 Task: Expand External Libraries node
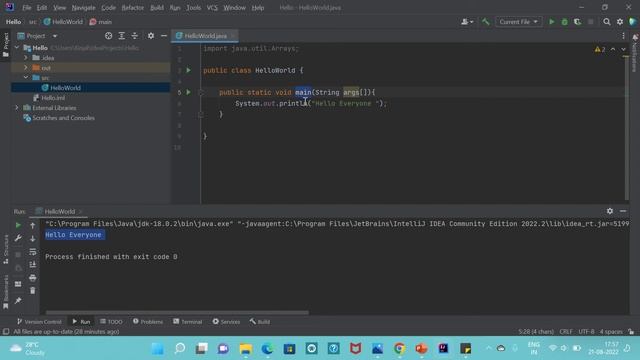17,108
